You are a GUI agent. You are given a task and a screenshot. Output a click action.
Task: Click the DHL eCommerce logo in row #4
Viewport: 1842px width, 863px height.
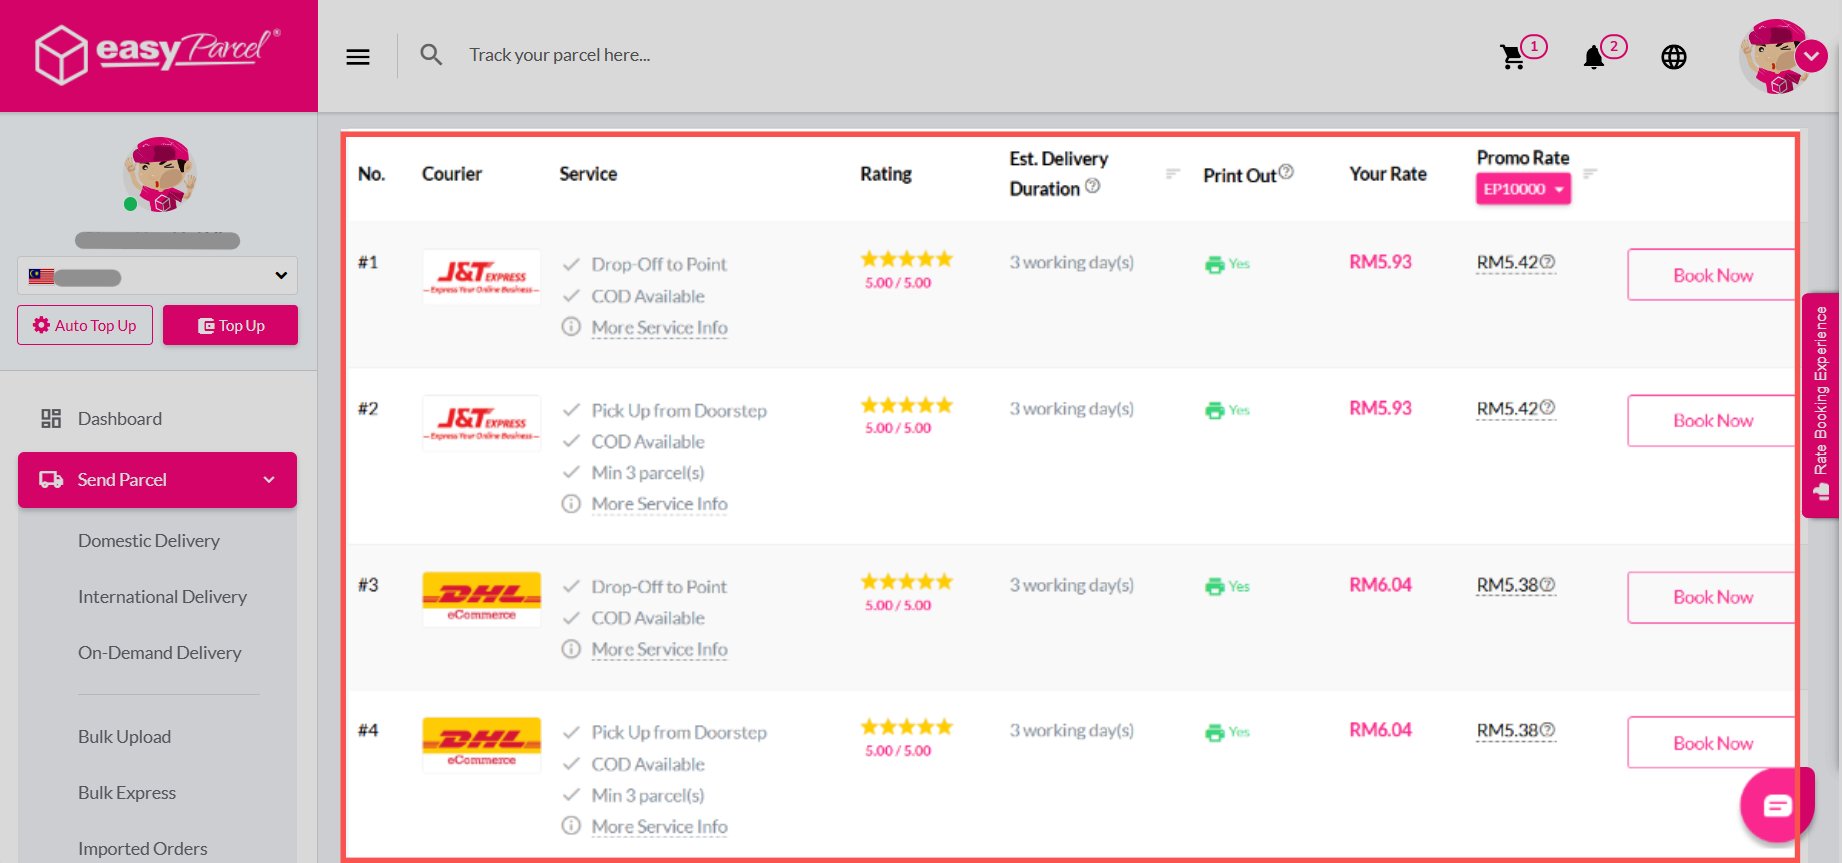pos(482,745)
